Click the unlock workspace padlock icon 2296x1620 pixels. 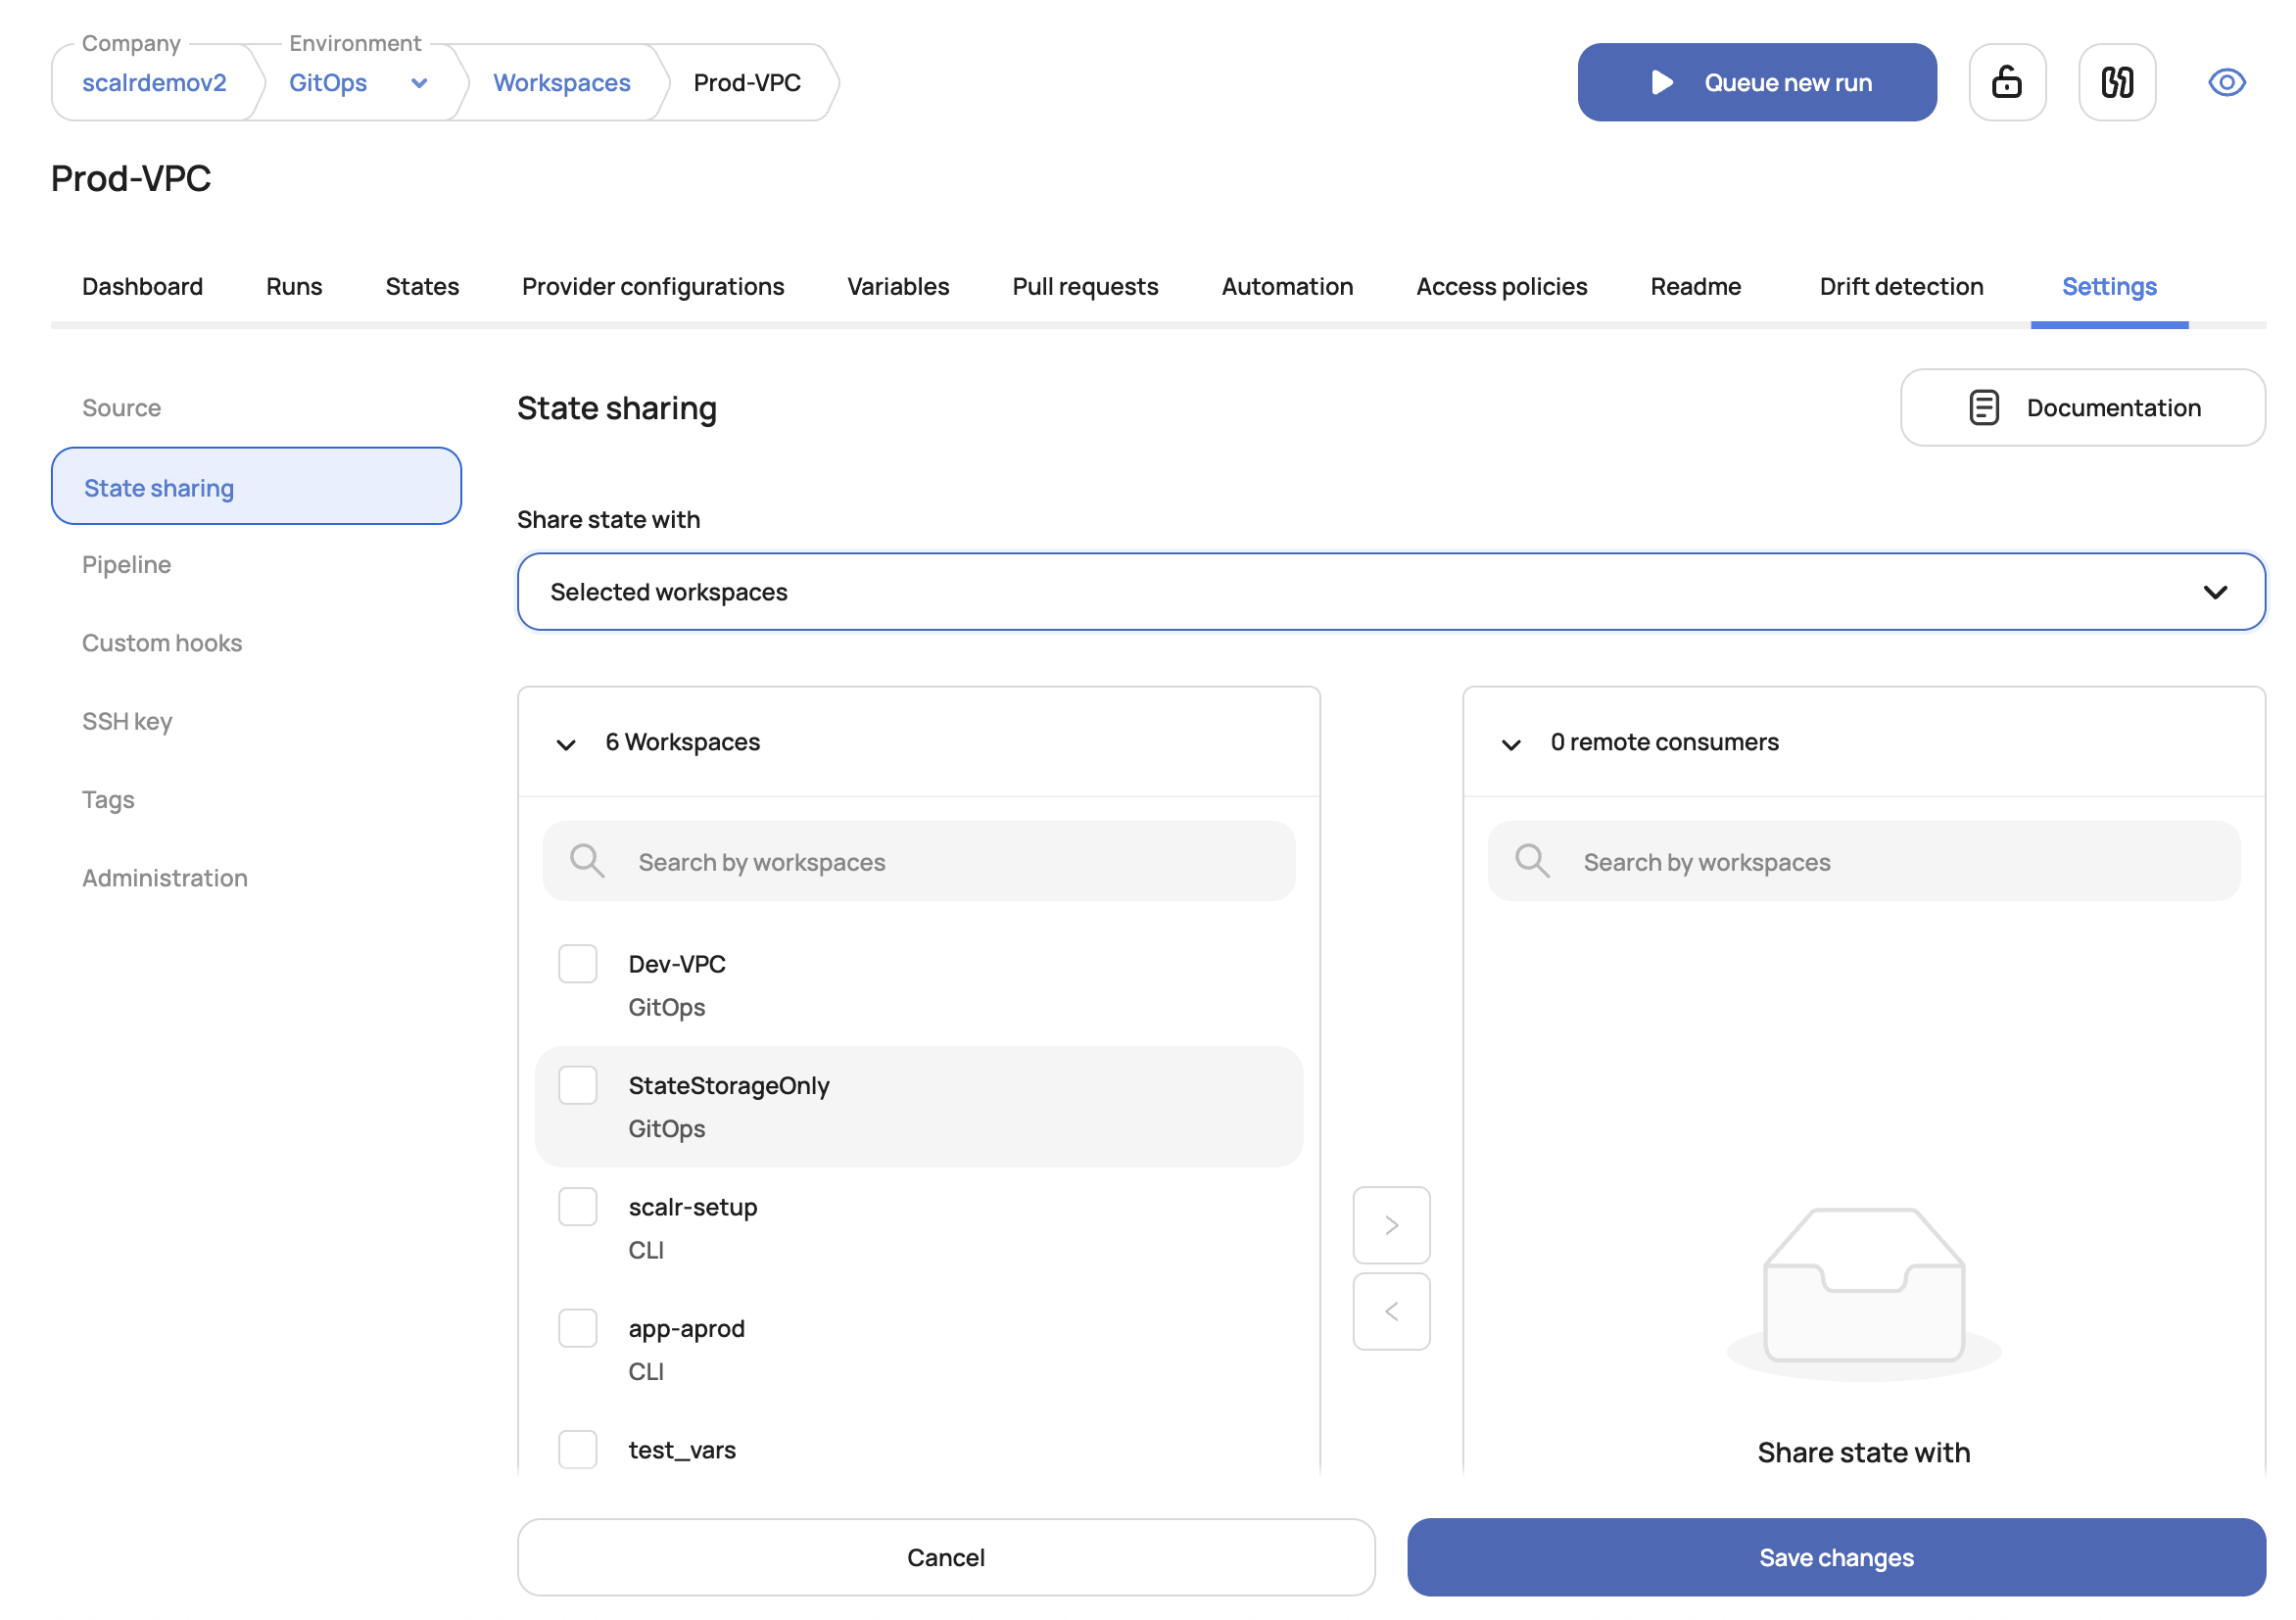click(x=2006, y=82)
